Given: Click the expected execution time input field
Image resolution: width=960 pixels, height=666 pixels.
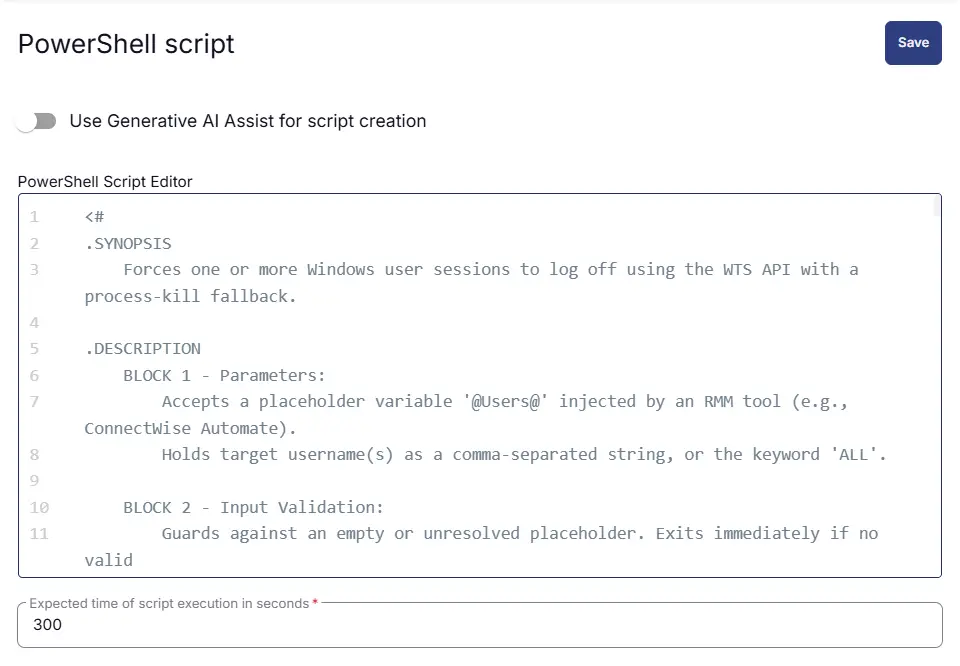Looking at the screenshot, I should pos(480,625).
